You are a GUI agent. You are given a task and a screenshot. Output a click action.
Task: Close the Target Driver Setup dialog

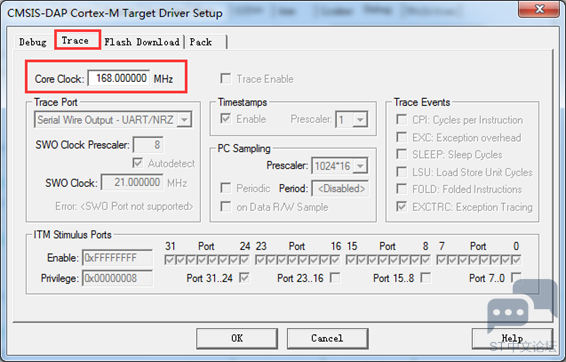click(539, 9)
